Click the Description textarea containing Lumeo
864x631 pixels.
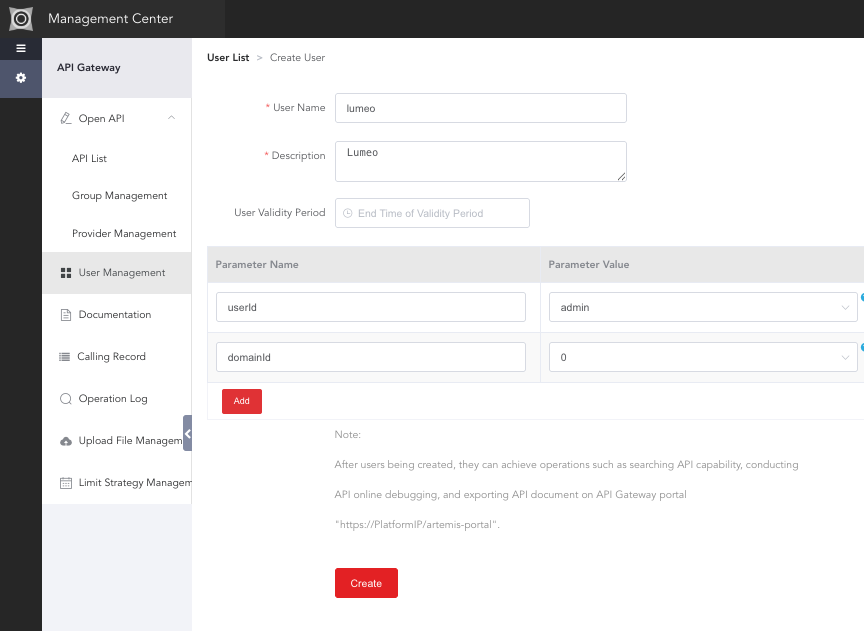(x=480, y=161)
